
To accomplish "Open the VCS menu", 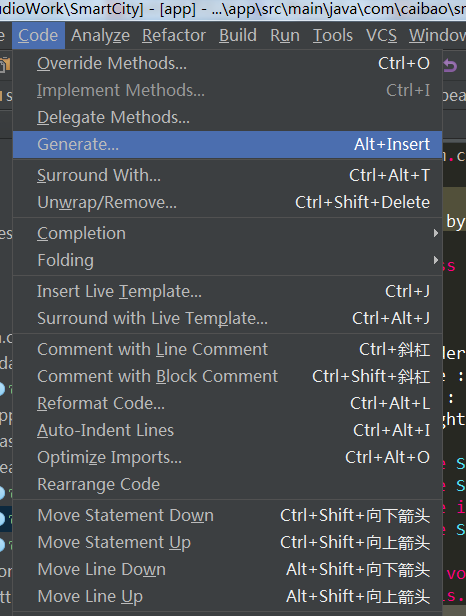I will pyautogui.click(x=381, y=35).
